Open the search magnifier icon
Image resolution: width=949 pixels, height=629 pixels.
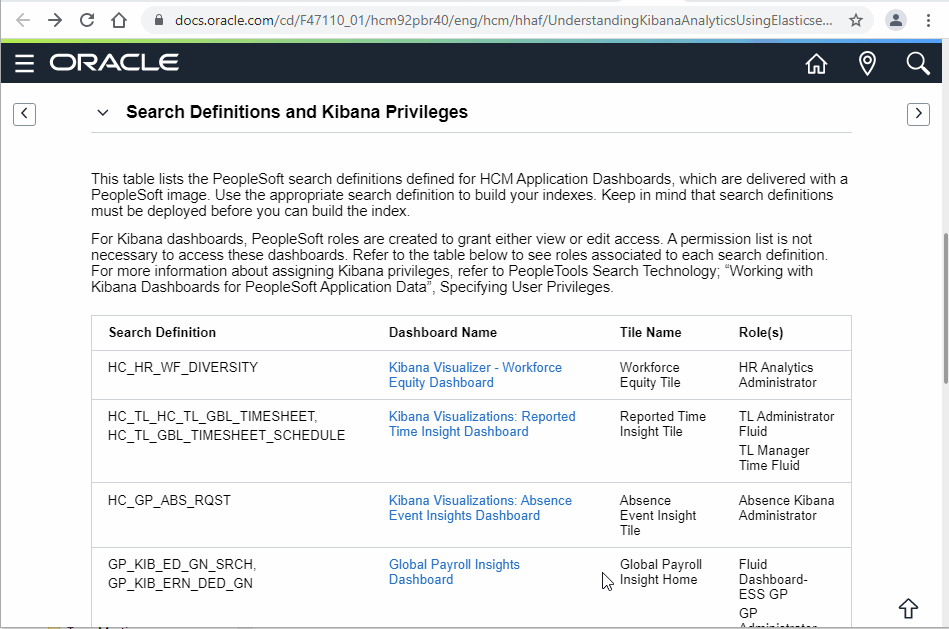tap(918, 64)
